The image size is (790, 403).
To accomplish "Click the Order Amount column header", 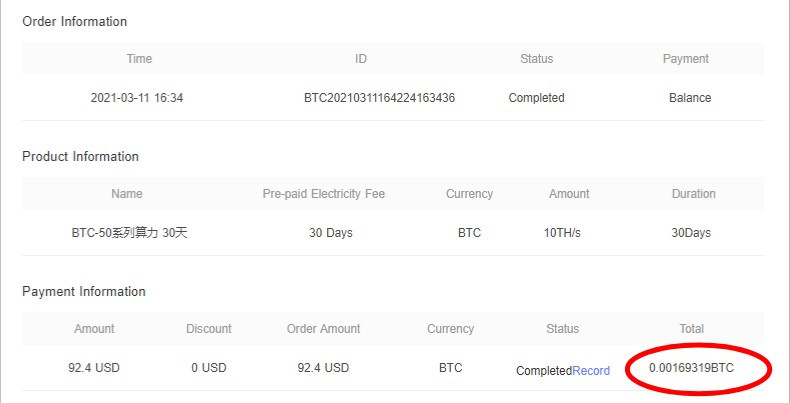I will tap(323, 329).
